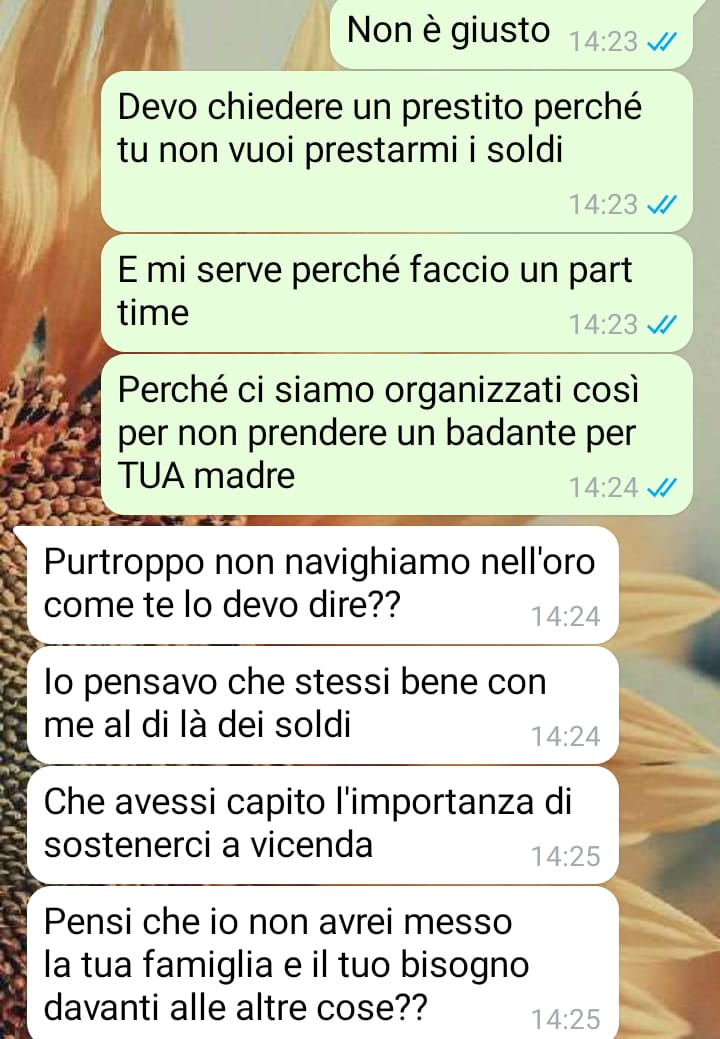Image resolution: width=720 pixels, height=1039 pixels.
Task: Click 14:24 timestamp on 'come te lo devo dire' message
Action: (x=566, y=617)
